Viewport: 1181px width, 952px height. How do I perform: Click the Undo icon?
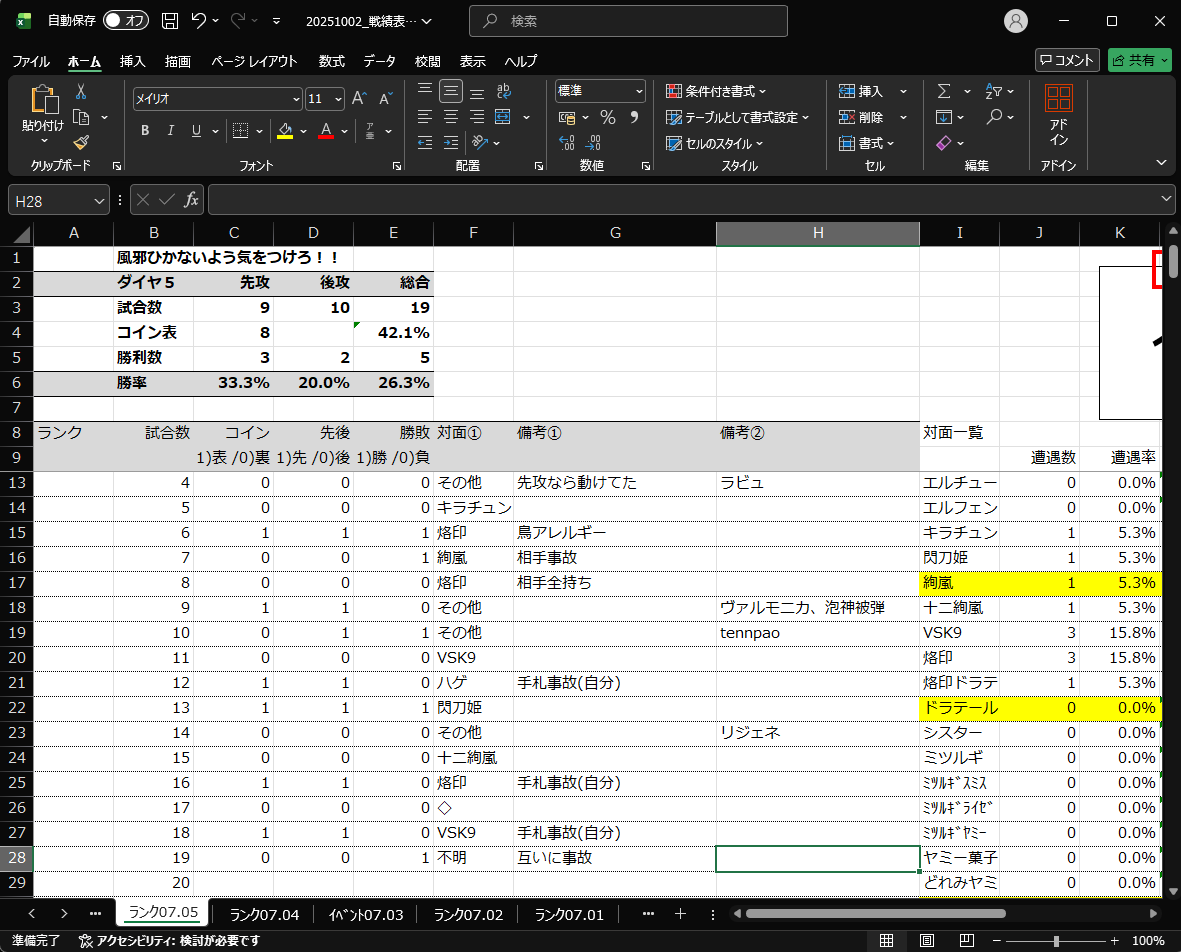coord(199,21)
